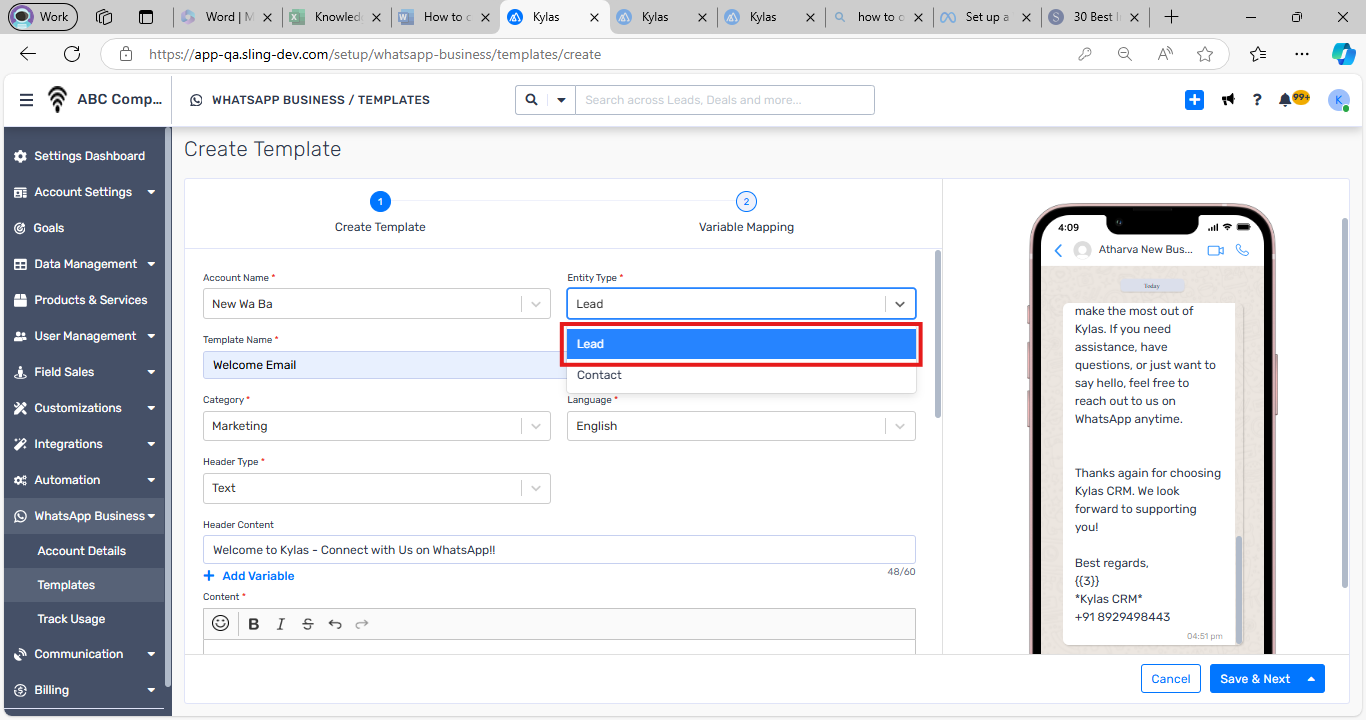Open browser settings and more menu
The image size is (1366, 720).
coord(1301,54)
